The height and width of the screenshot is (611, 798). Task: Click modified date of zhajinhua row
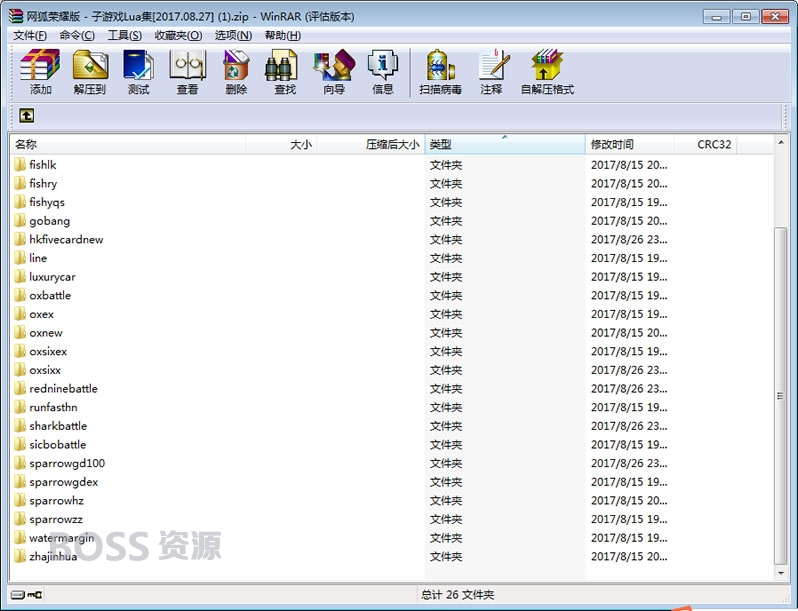(x=629, y=557)
